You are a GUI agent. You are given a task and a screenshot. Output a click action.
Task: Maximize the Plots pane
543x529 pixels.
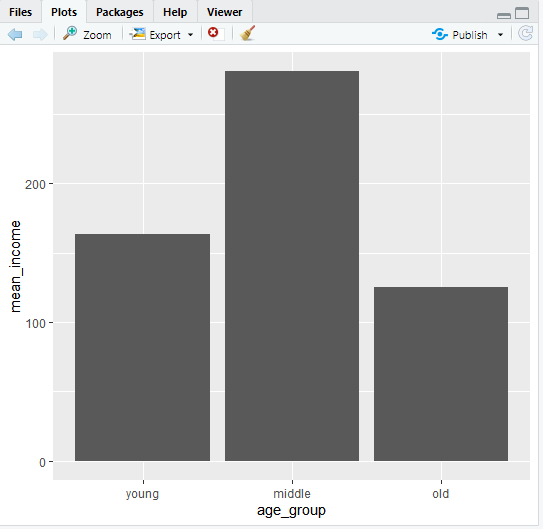[x=522, y=13]
